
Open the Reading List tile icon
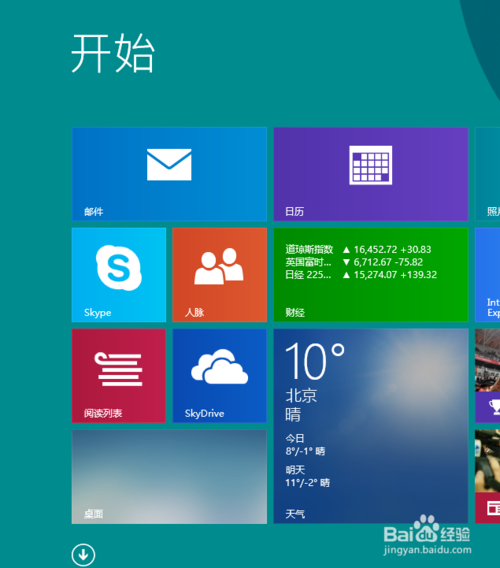click(119, 369)
